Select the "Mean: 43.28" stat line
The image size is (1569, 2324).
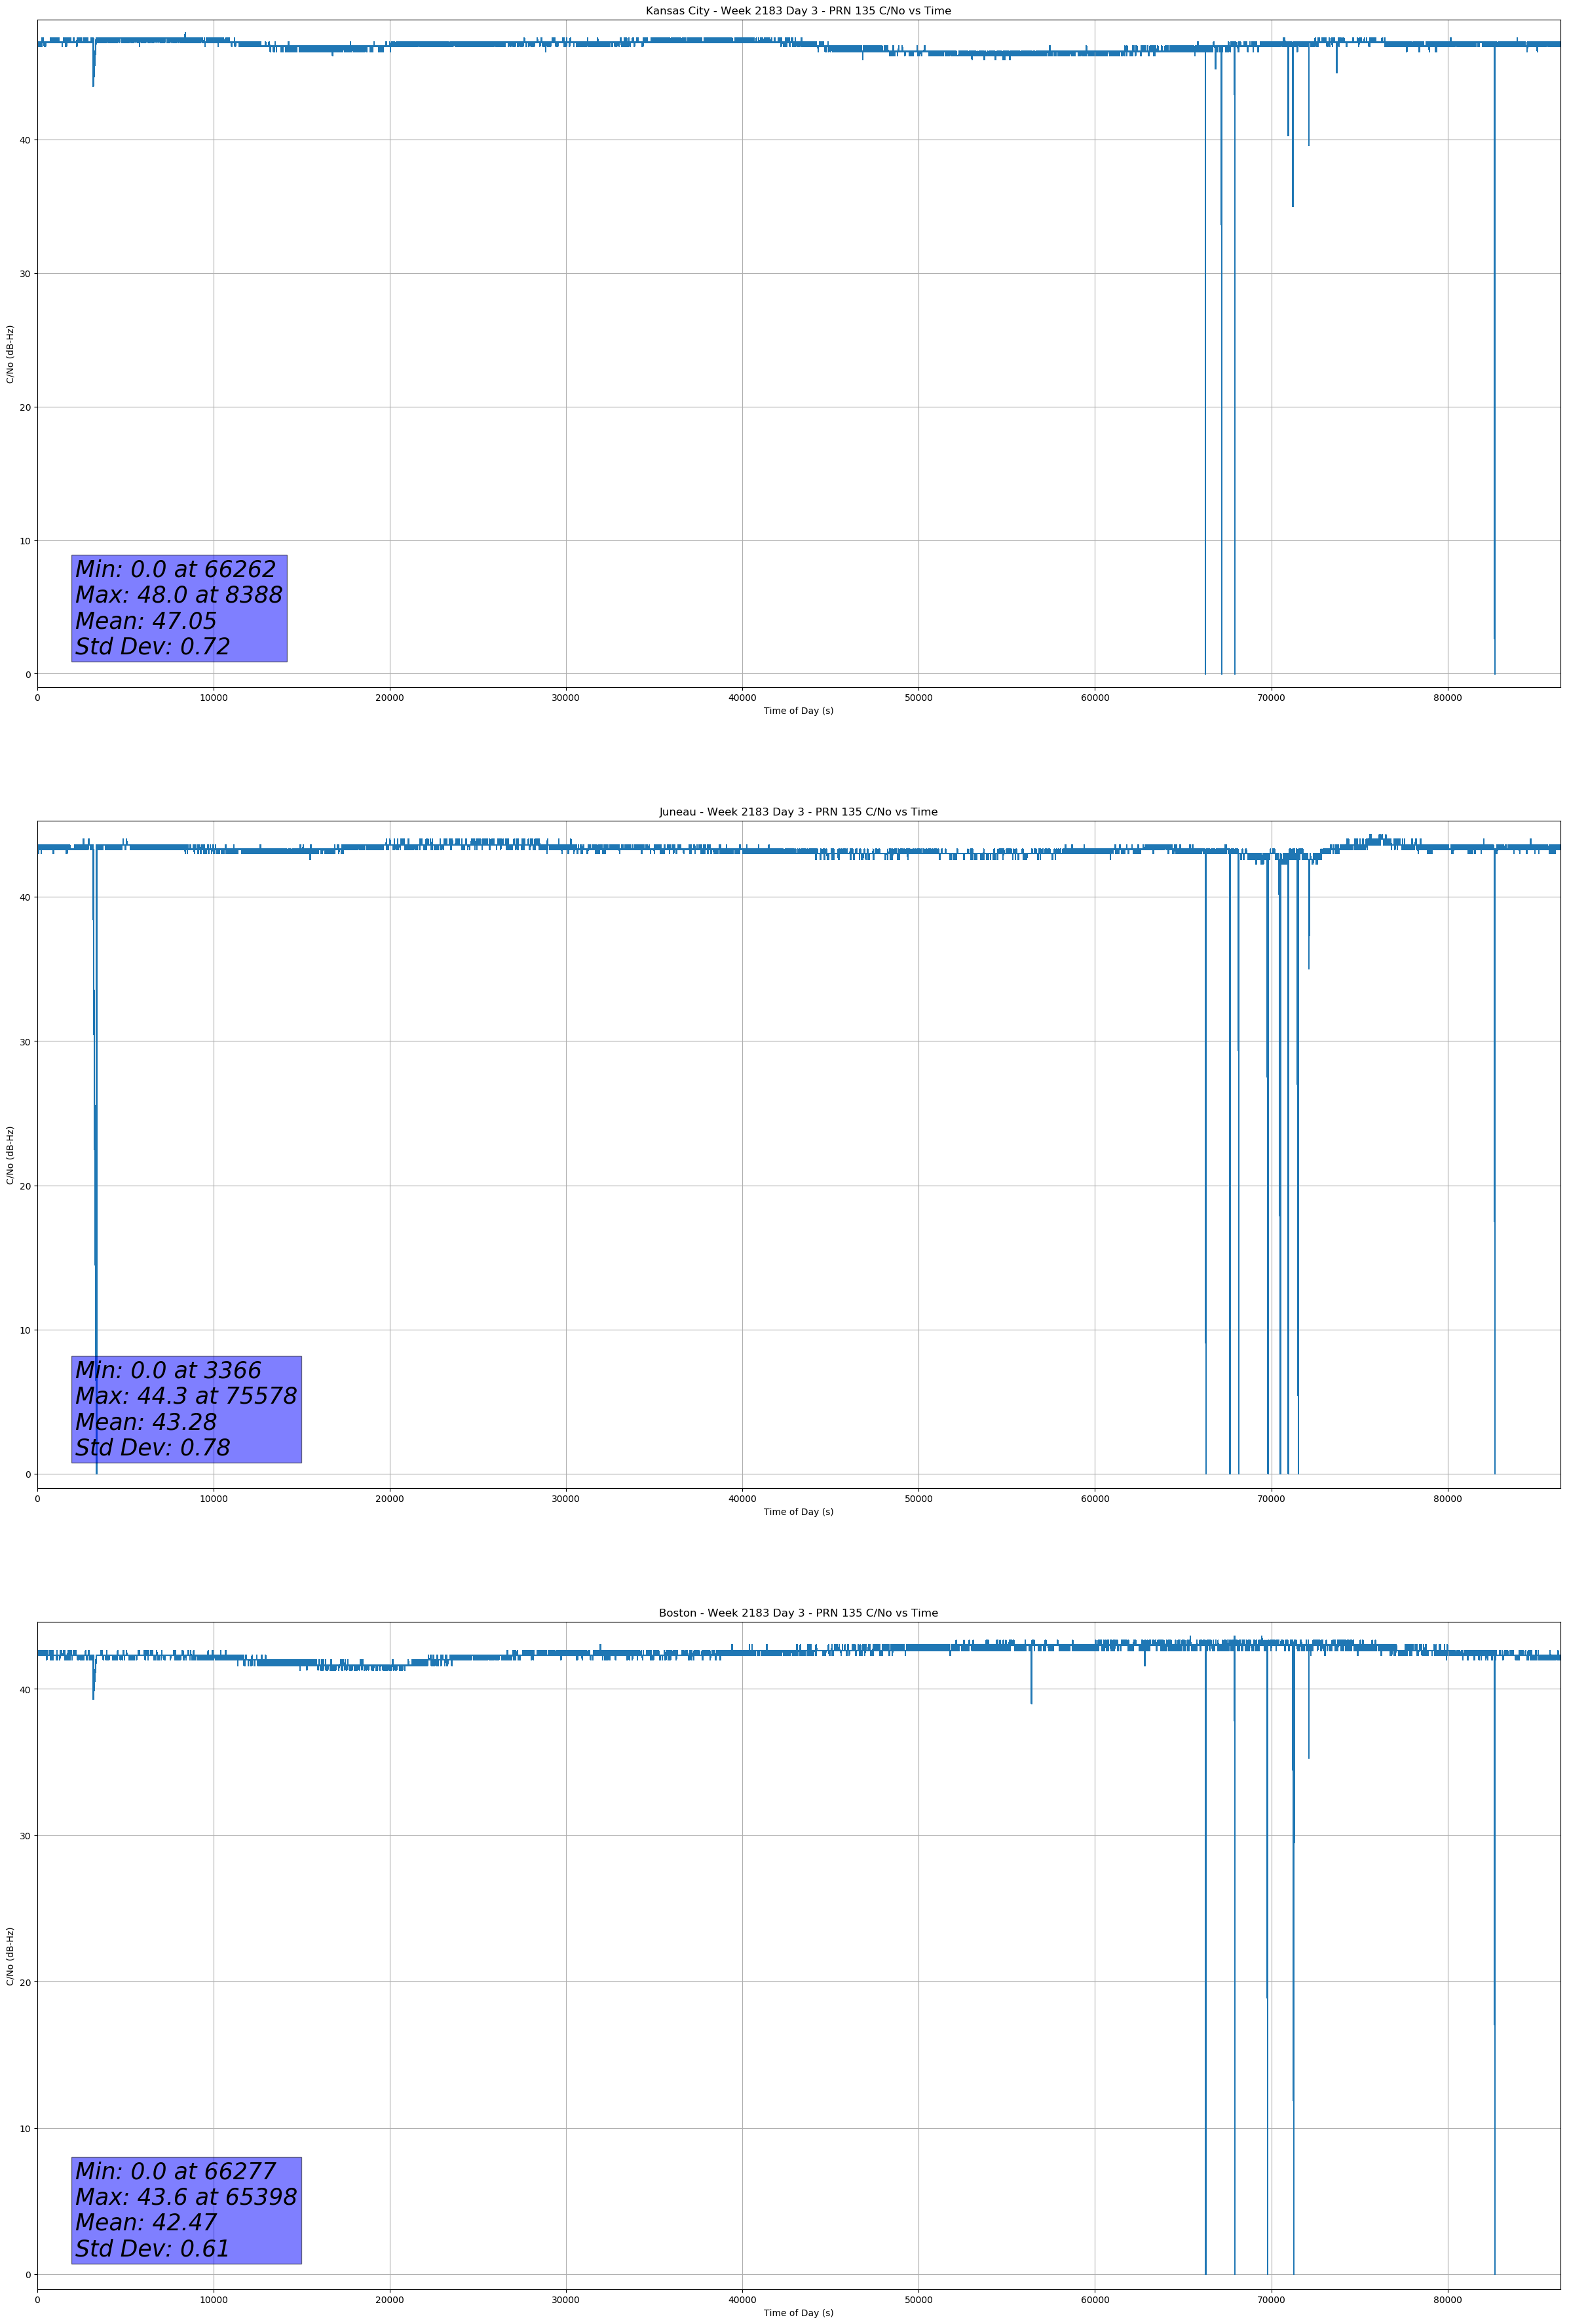coord(146,1422)
